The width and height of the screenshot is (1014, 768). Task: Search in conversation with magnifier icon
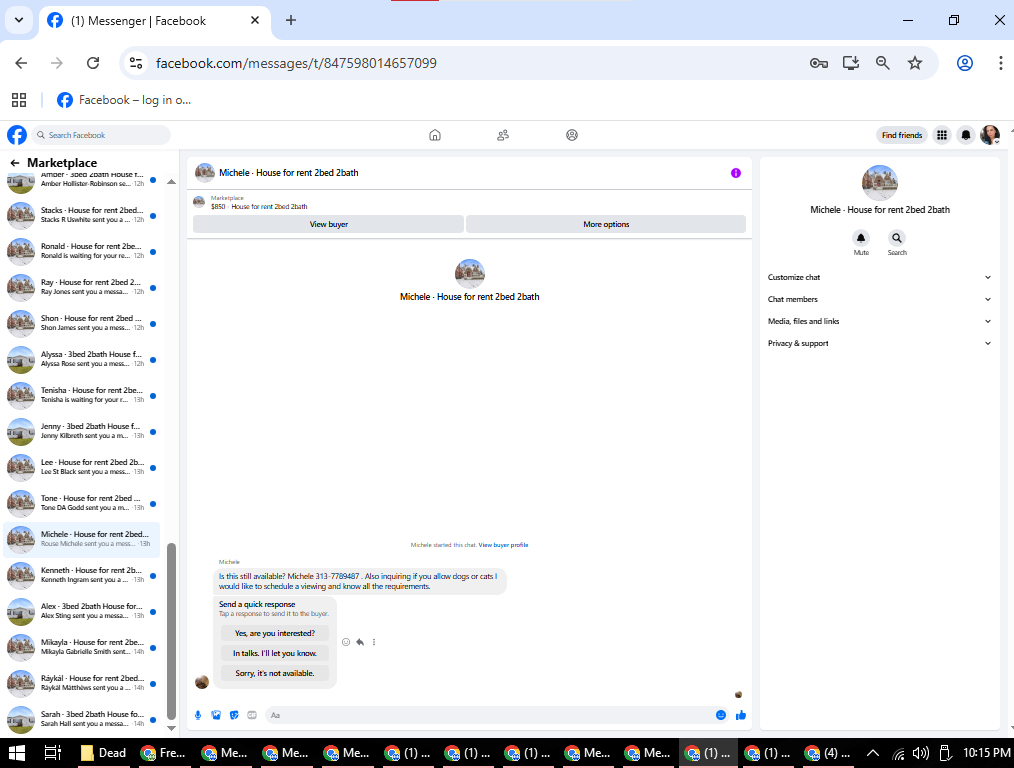(x=897, y=238)
